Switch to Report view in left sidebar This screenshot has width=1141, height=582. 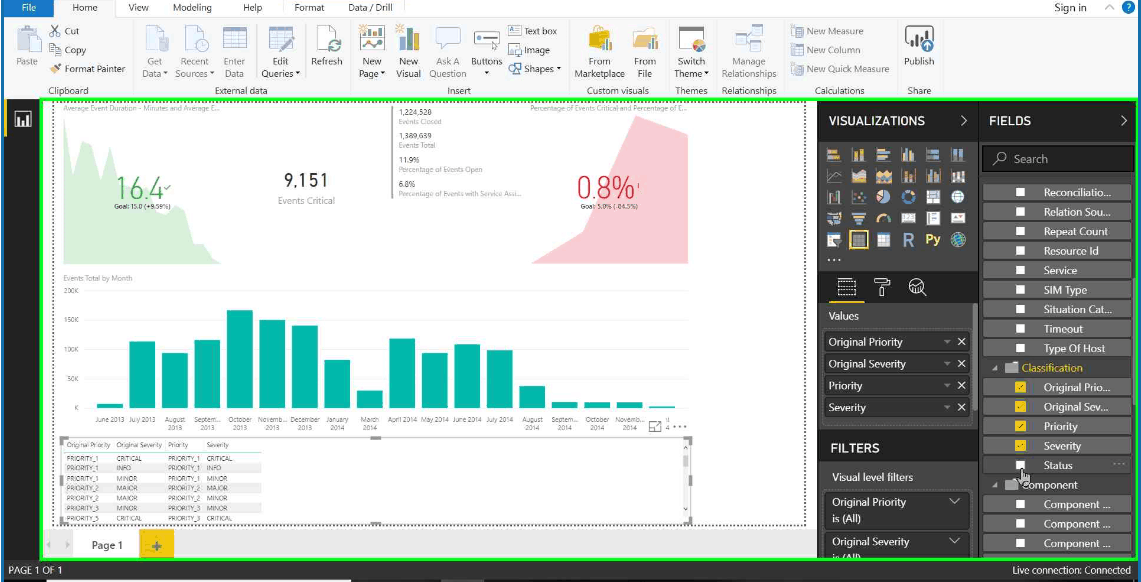click(x=23, y=119)
